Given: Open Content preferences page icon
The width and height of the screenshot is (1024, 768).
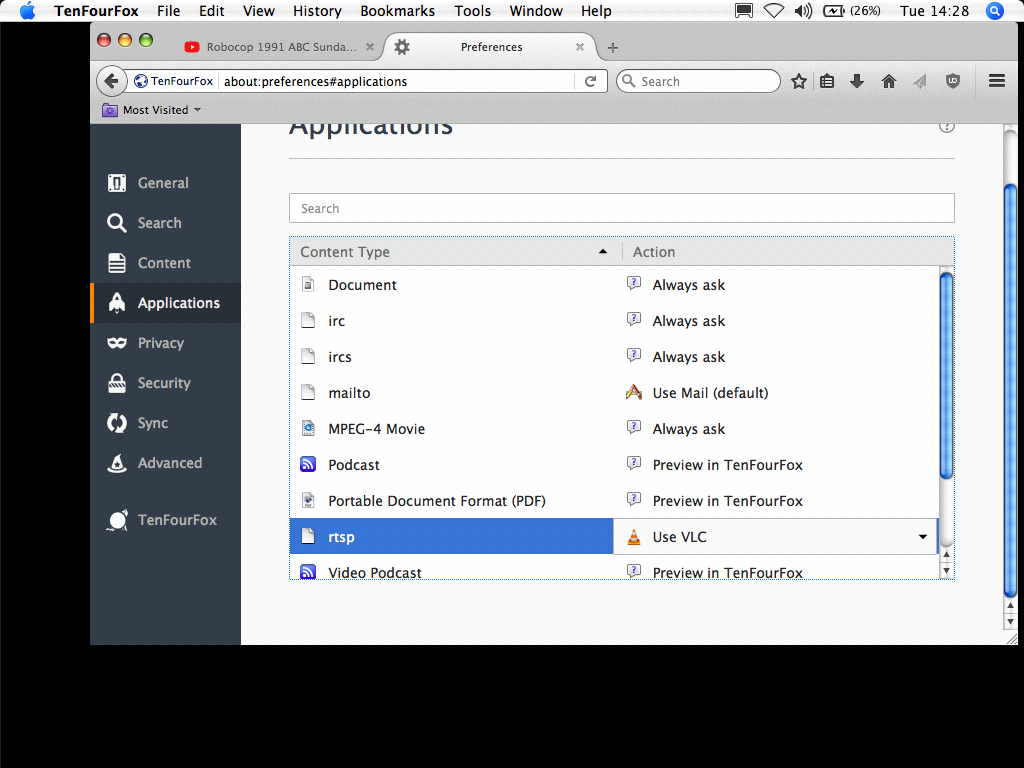Looking at the screenshot, I should [x=117, y=263].
